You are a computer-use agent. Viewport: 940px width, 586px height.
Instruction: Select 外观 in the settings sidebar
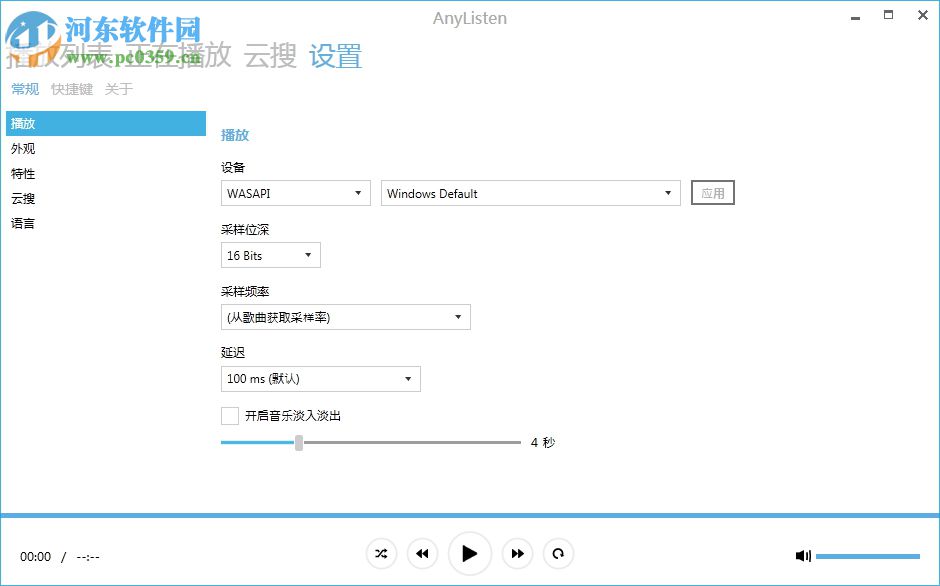pyautogui.click(x=24, y=148)
